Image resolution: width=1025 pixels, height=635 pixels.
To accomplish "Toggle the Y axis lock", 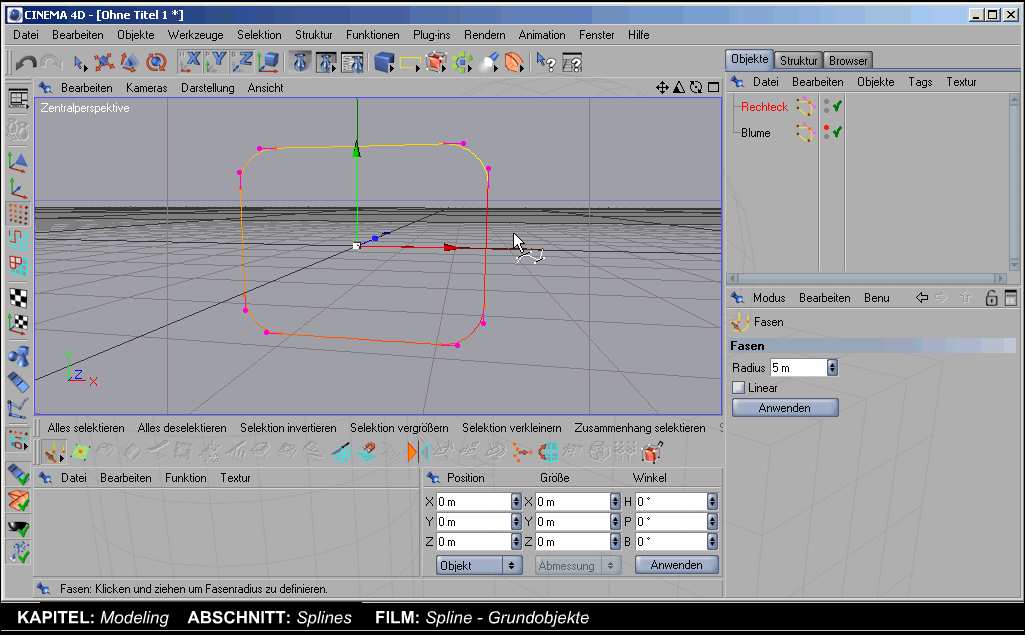I will coord(216,62).
